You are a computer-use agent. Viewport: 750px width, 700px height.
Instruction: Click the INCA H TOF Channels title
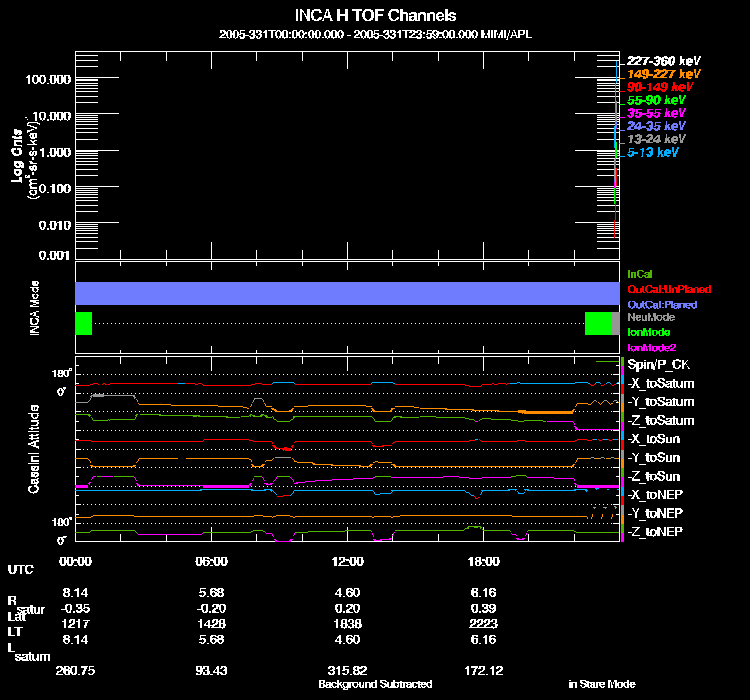(376, 16)
